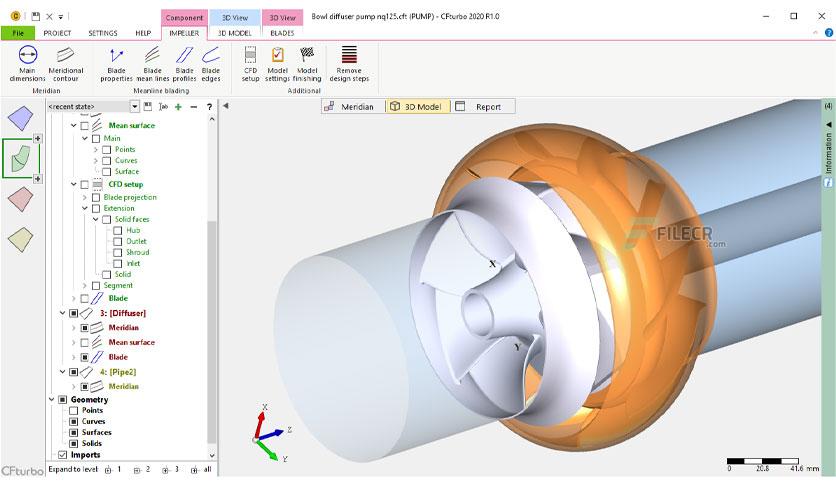Uncheck the Imports checkbox
Viewport: 836px width, 484px height.
62,455
